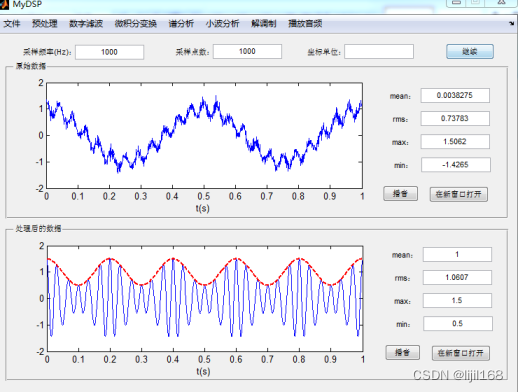
Task: Click the 采样频率(Hz): label
Action: pyautogui.click(x=47, y=52)
